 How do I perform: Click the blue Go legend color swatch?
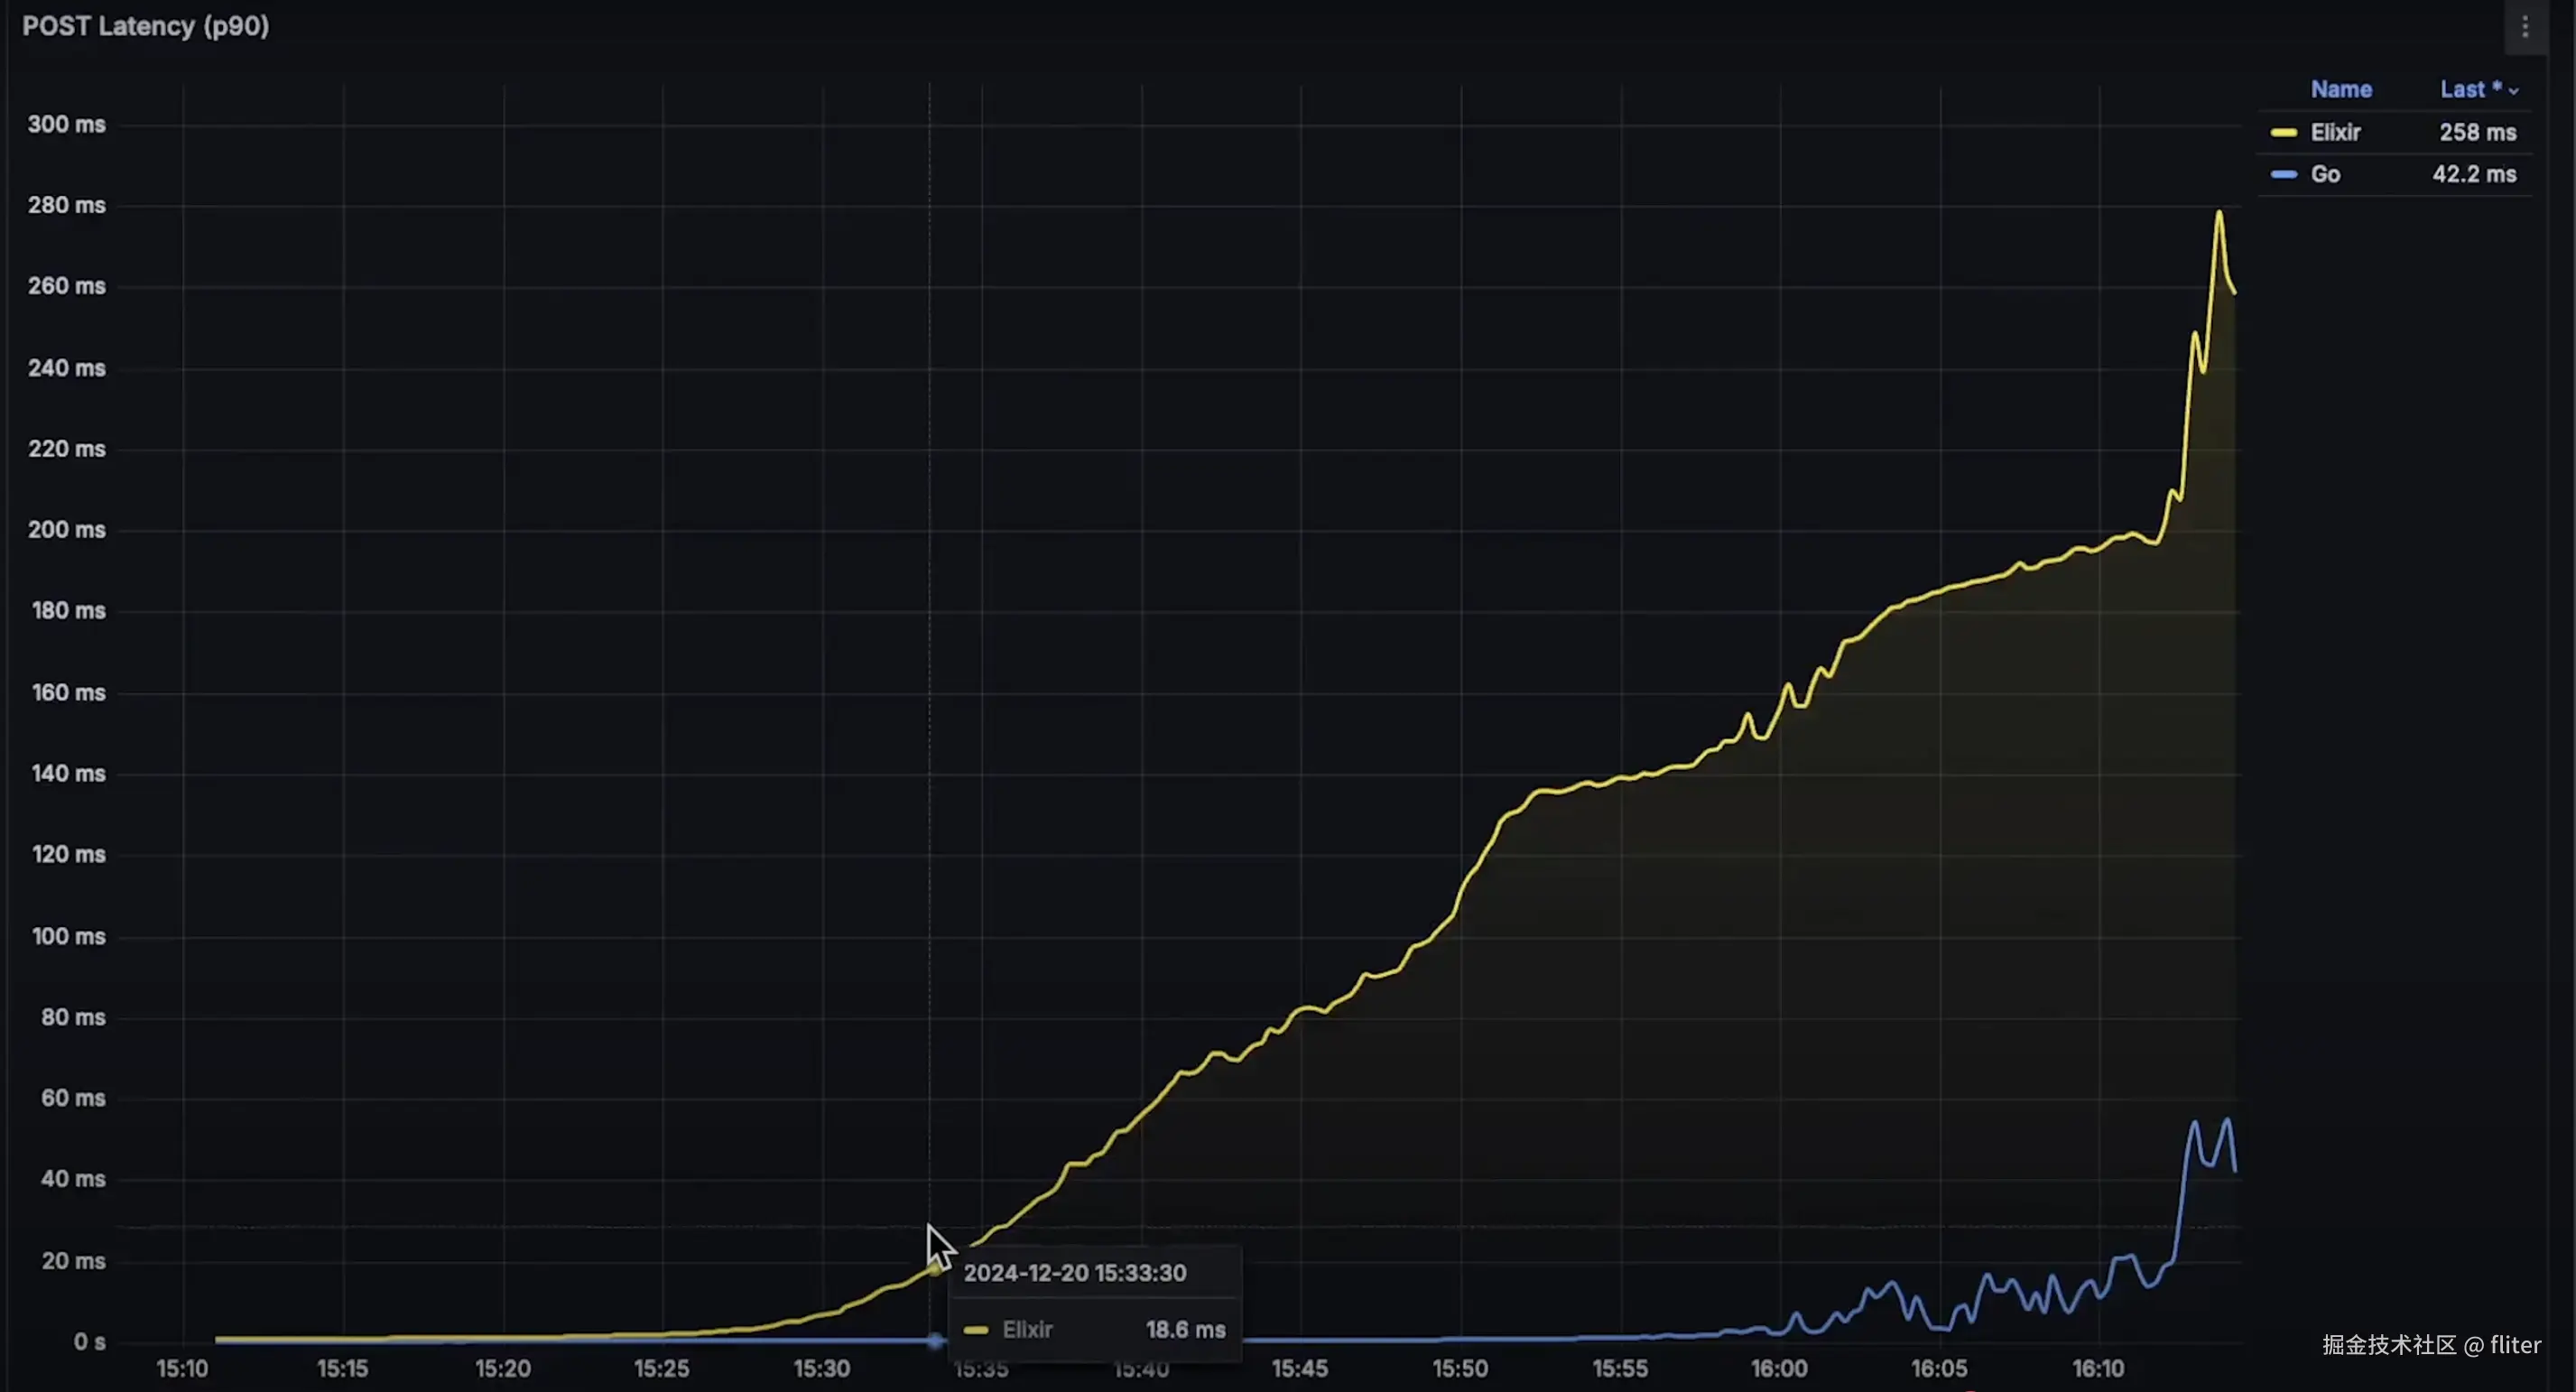2283,175
